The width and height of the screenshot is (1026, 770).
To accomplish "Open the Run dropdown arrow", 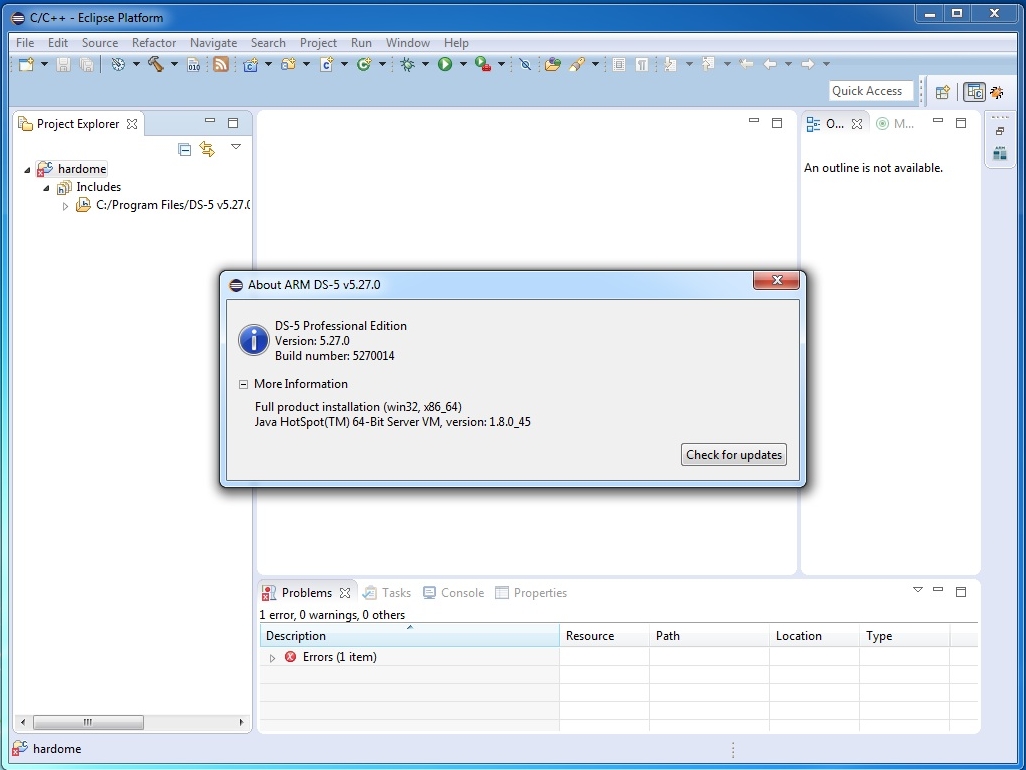I will [463, 64].
